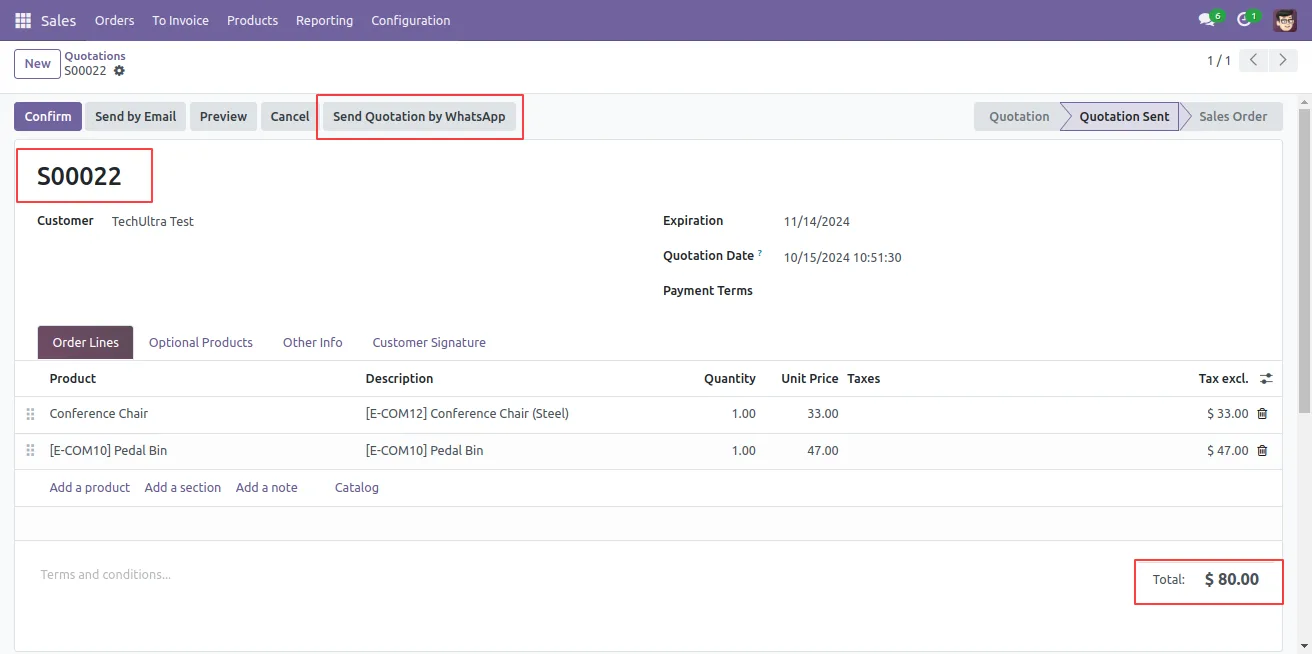This screenshot has width=1312, height=654.
Task: Click the Conference Chair product cell
Action: click(x=99, y=414)
